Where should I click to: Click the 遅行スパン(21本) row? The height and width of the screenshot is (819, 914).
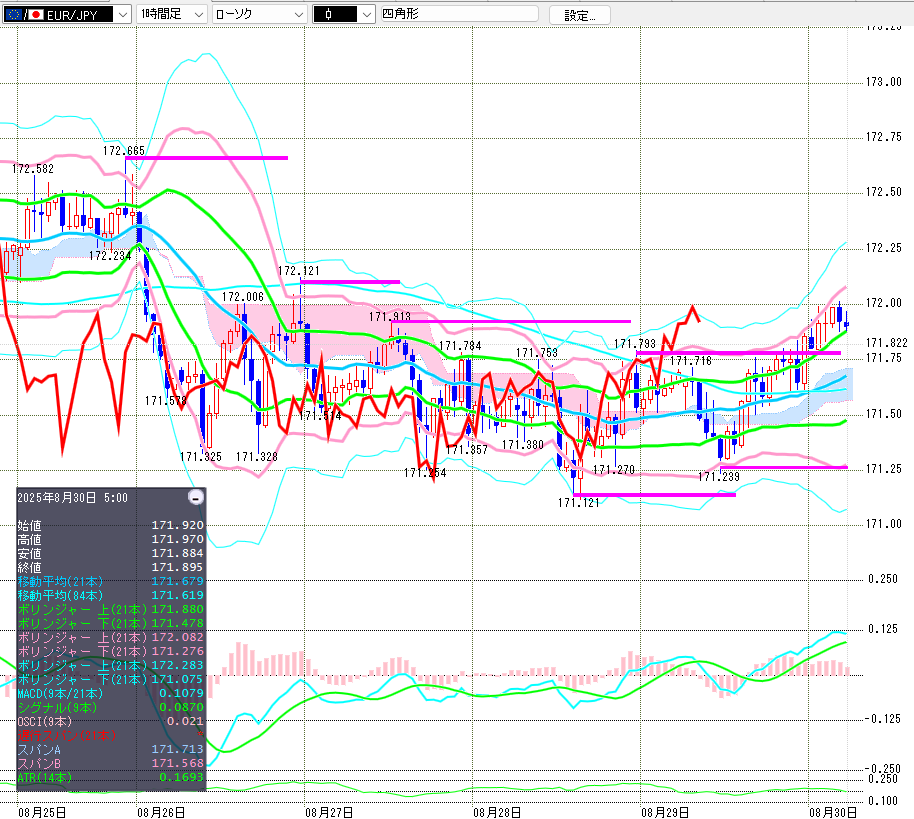[111, 735]
